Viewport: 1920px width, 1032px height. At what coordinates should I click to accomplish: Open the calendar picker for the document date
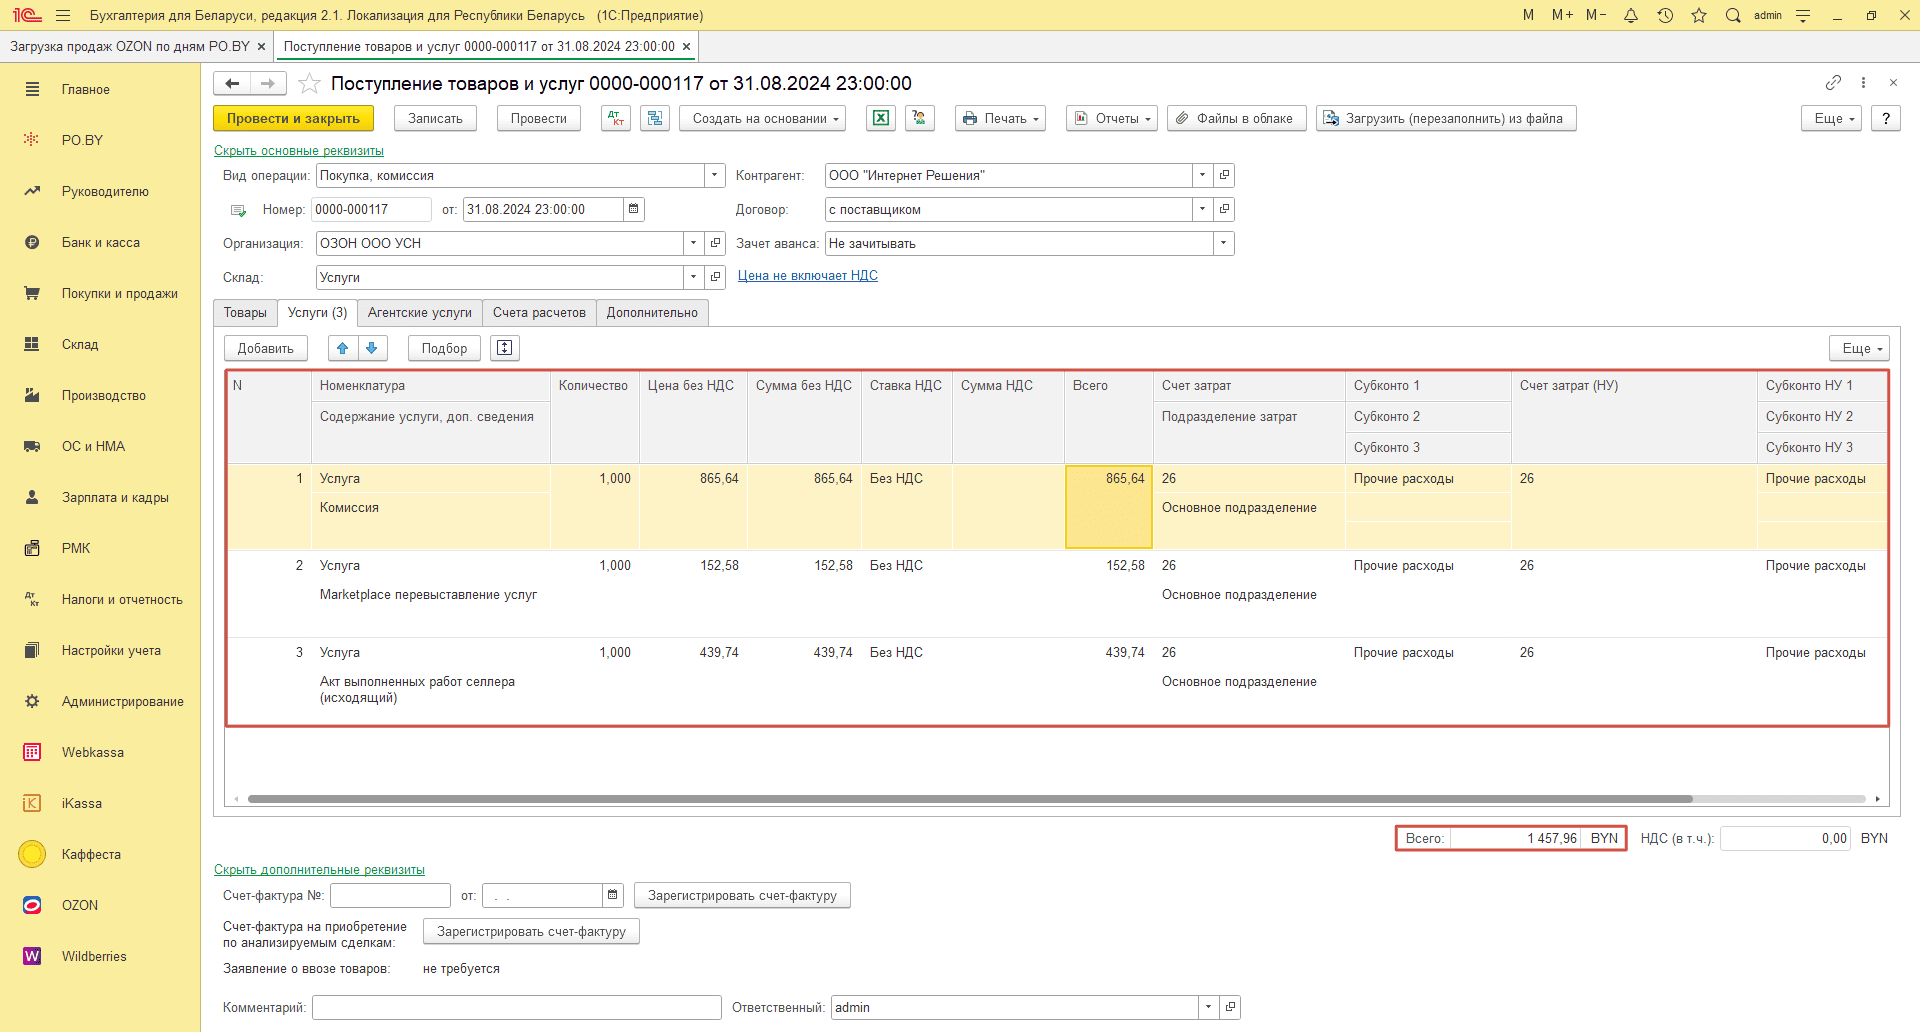[633, 209]
